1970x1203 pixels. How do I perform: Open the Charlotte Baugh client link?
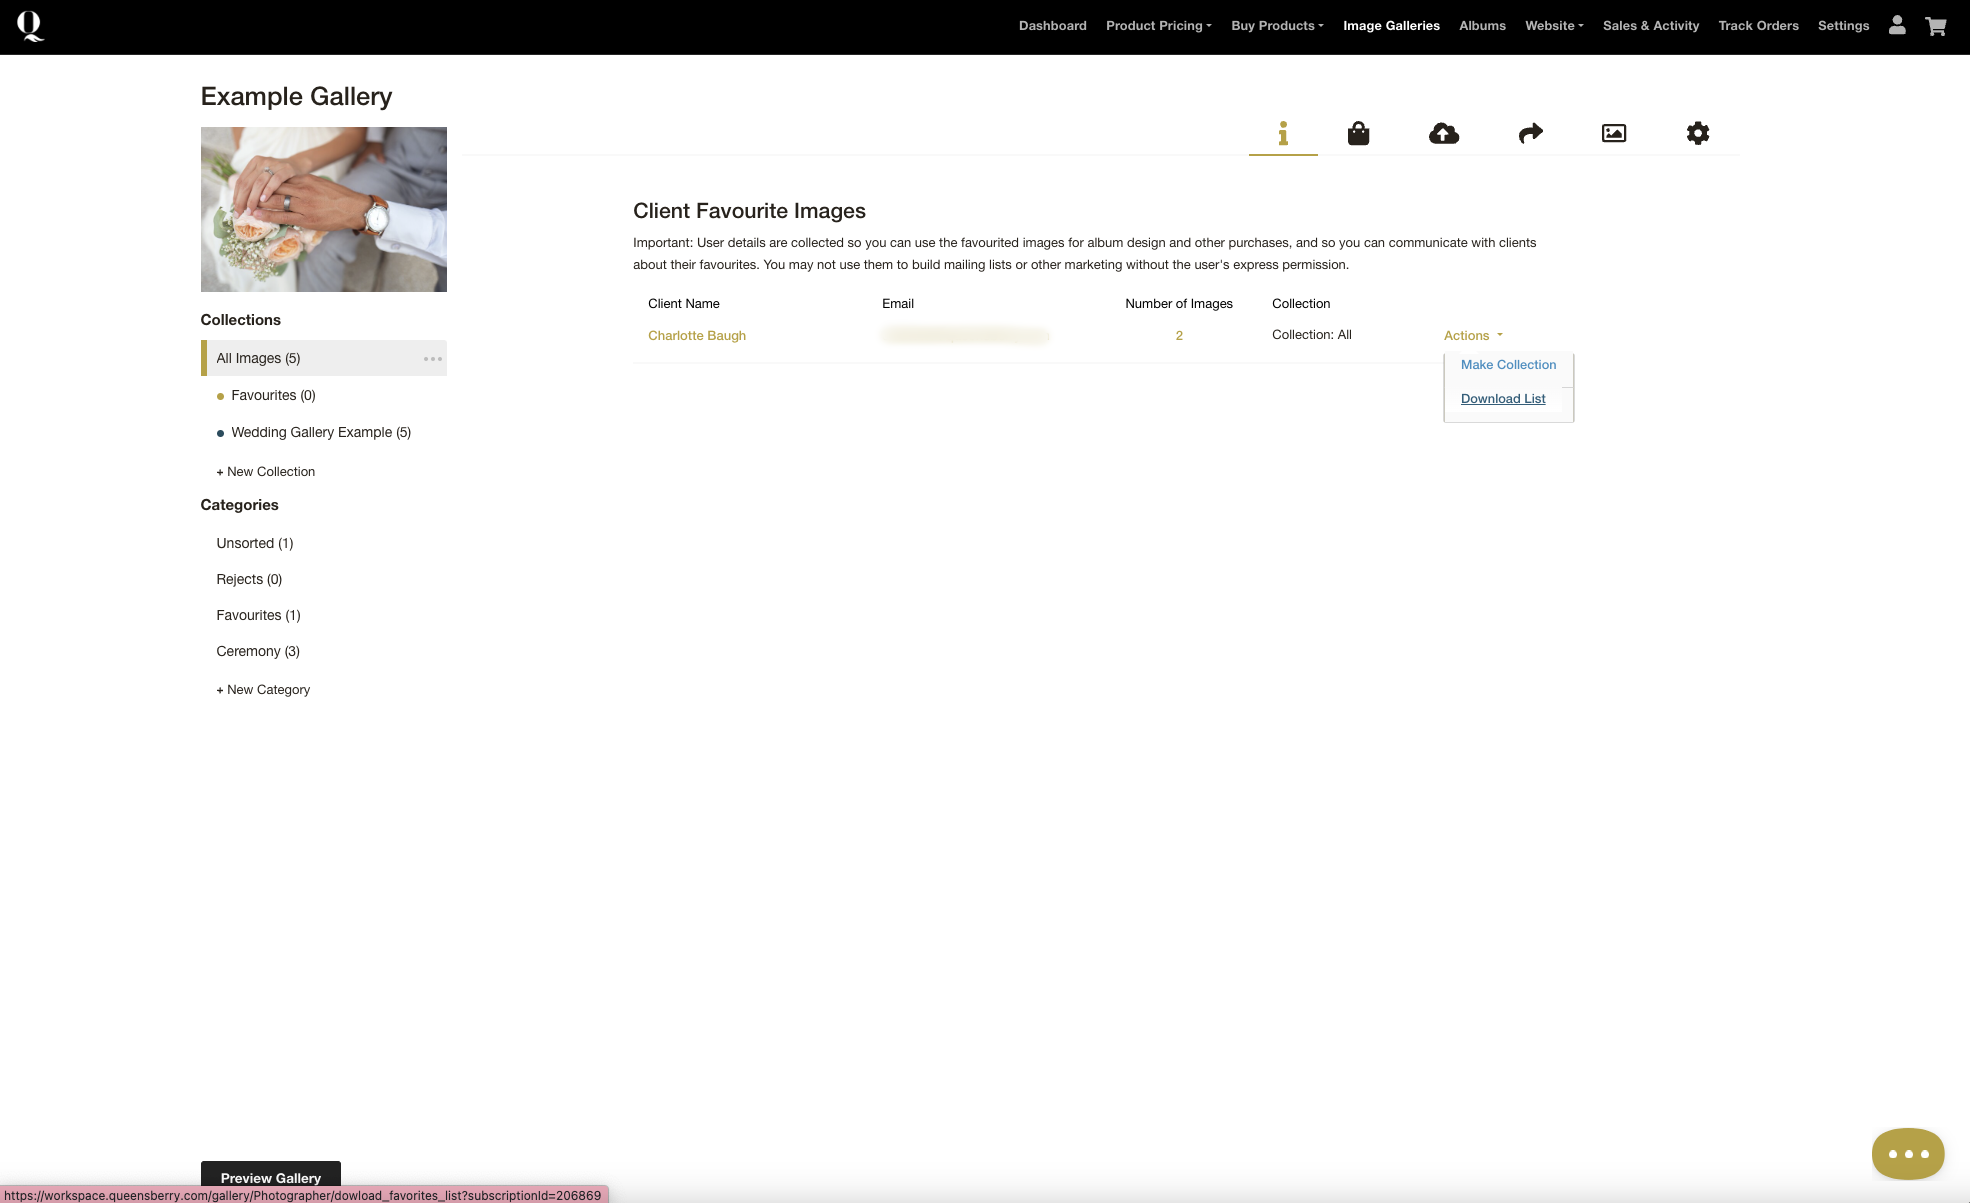[x=697, y=336]
